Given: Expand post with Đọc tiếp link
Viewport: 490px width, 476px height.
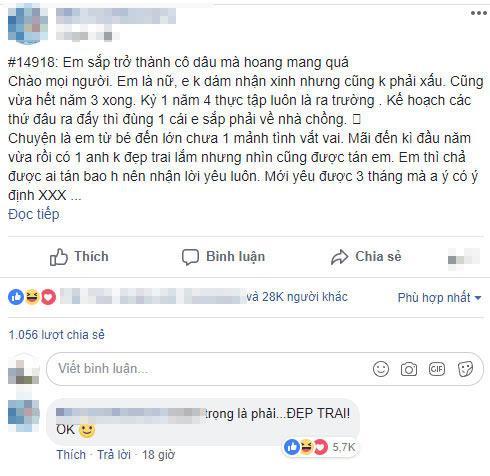Looking at the screenshot, I should point(34,214).
